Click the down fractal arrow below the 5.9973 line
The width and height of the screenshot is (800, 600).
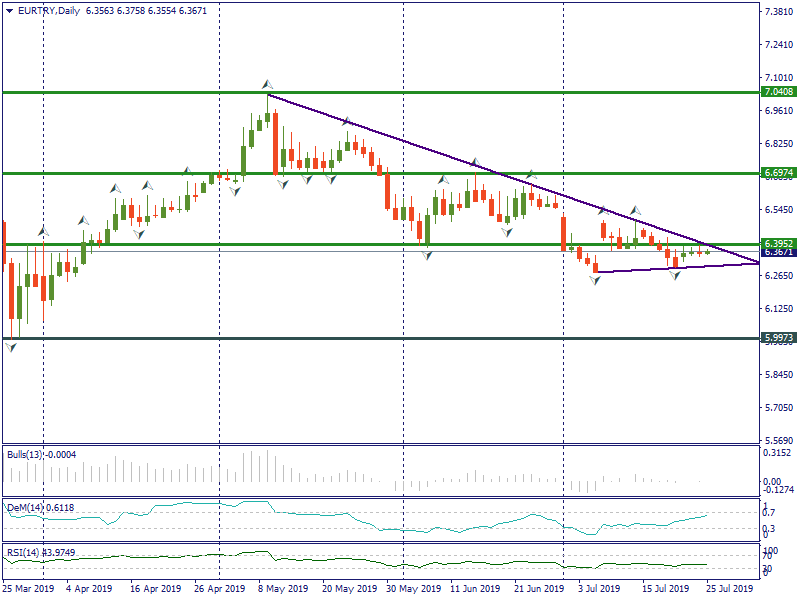click(11, 347)
